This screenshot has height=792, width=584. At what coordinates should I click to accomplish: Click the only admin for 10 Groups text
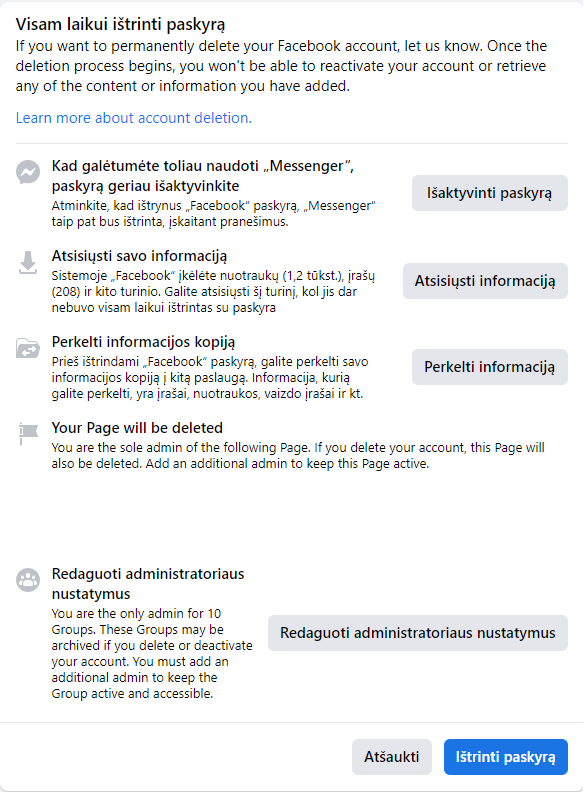(152, 654)
